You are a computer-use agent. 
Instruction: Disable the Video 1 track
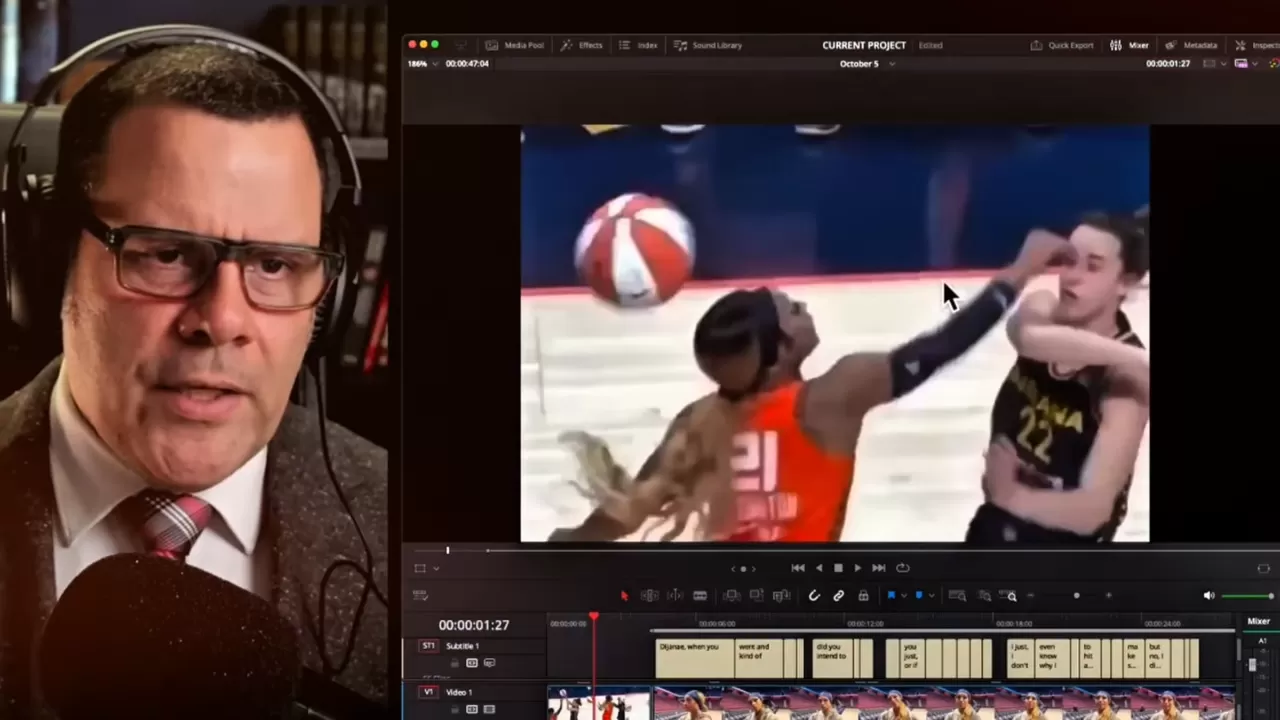tap(489, 709)
